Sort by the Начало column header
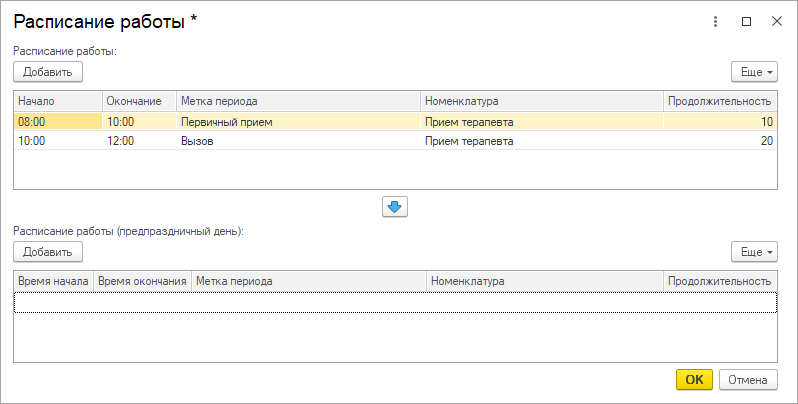 pyautogui.click(x=57, y=101)
